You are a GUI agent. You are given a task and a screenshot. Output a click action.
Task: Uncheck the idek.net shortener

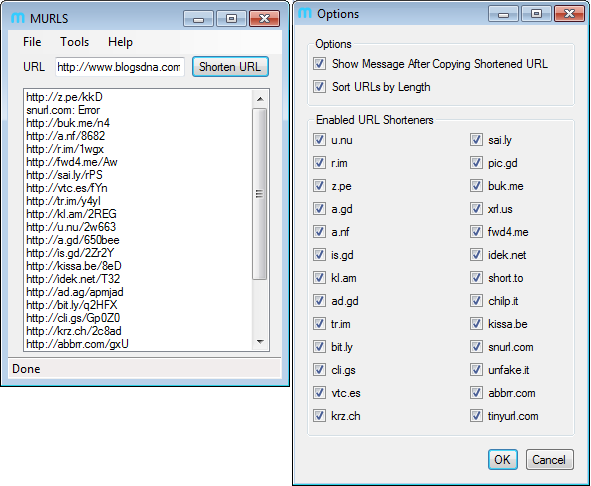476,255
